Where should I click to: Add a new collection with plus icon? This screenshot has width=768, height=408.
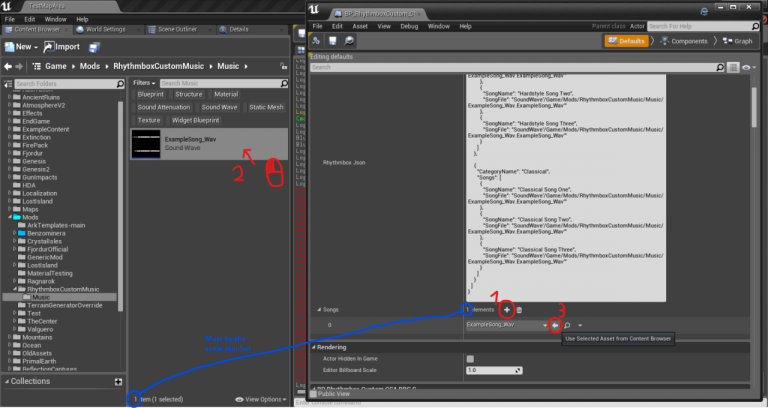tap(118, 382)
